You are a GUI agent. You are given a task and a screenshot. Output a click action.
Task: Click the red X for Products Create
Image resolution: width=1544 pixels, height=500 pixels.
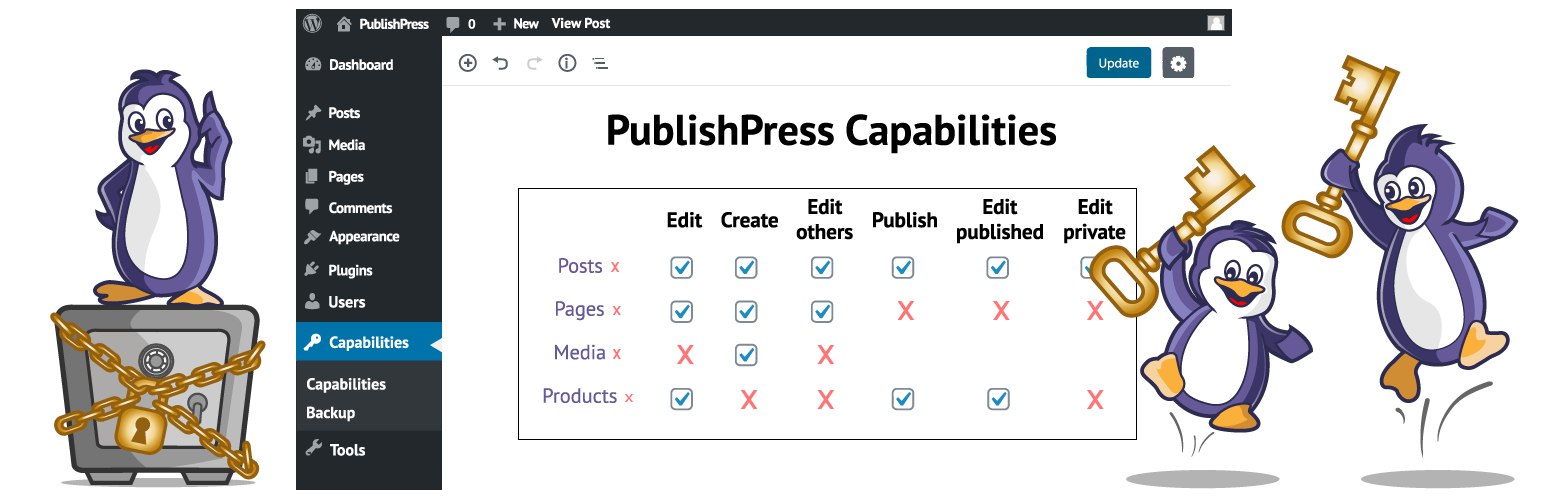click(748, 400)
